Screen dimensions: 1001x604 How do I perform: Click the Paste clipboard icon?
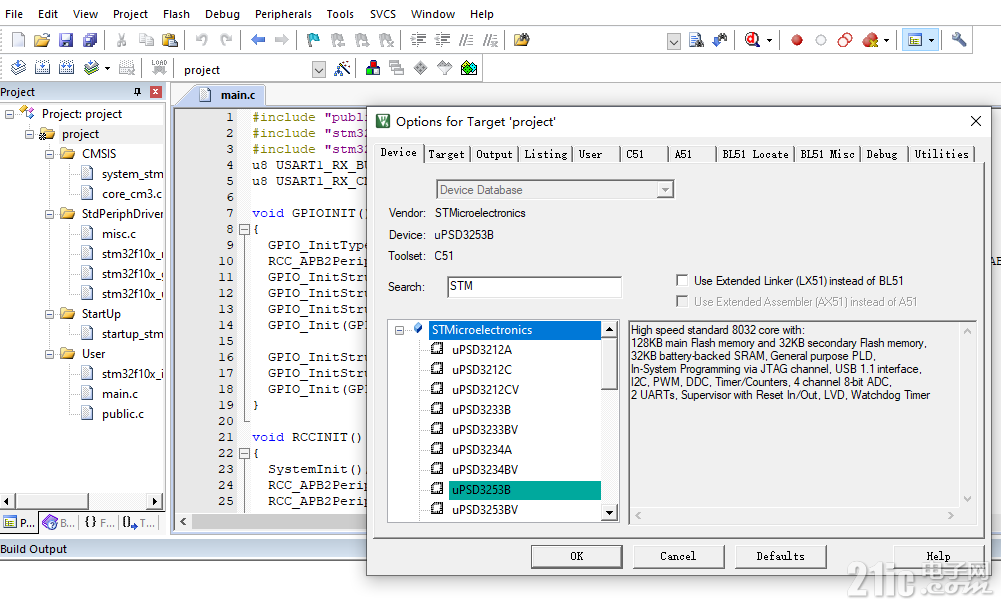point(170,40)
